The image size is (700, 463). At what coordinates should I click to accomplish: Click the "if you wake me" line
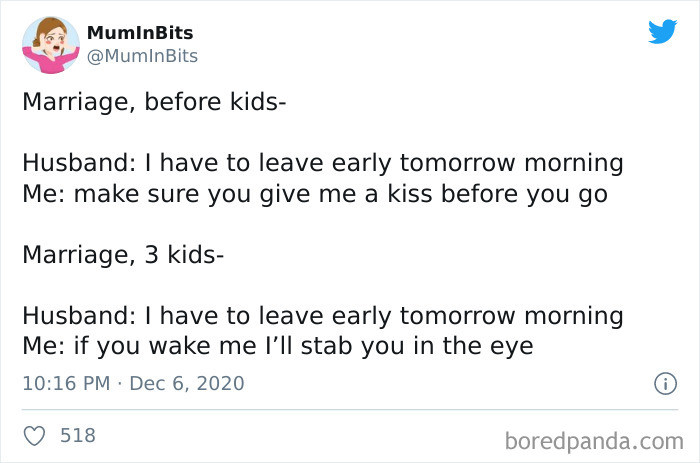[x=280, y=348]
